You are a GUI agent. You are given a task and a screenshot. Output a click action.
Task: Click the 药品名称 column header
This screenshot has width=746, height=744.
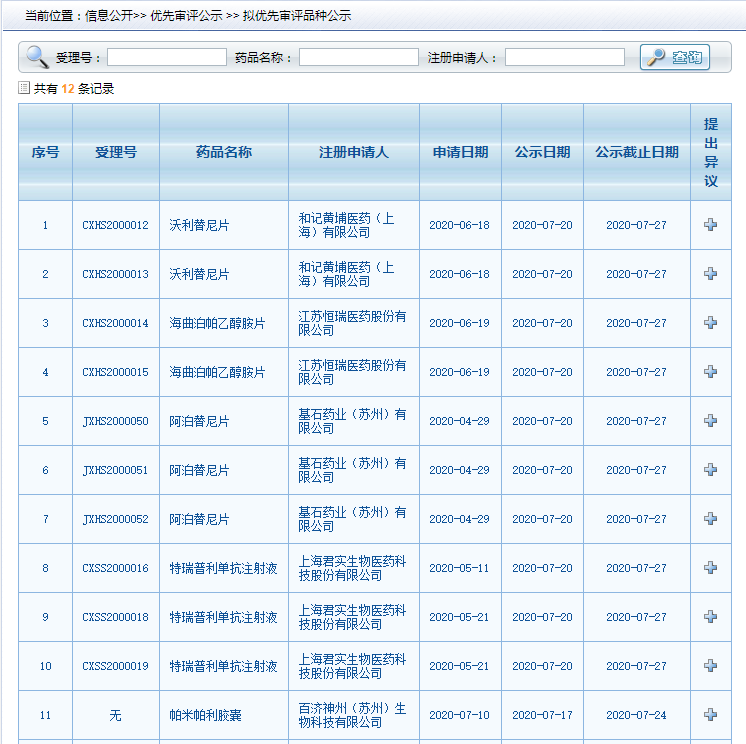(x=224, y=152)
